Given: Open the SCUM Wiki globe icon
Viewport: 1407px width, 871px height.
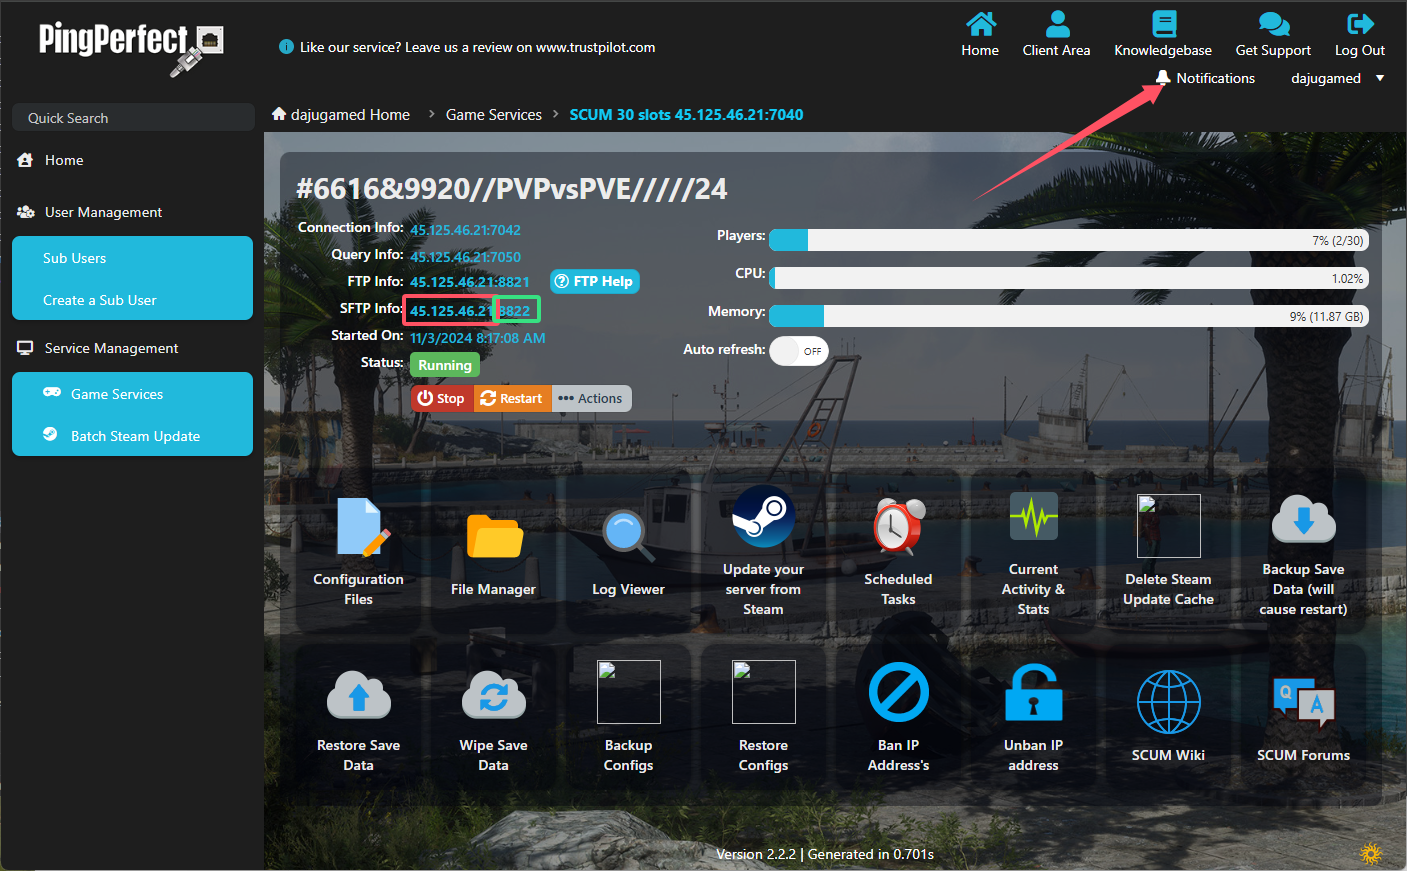Looking at the screenshot, I should 1168,702.
